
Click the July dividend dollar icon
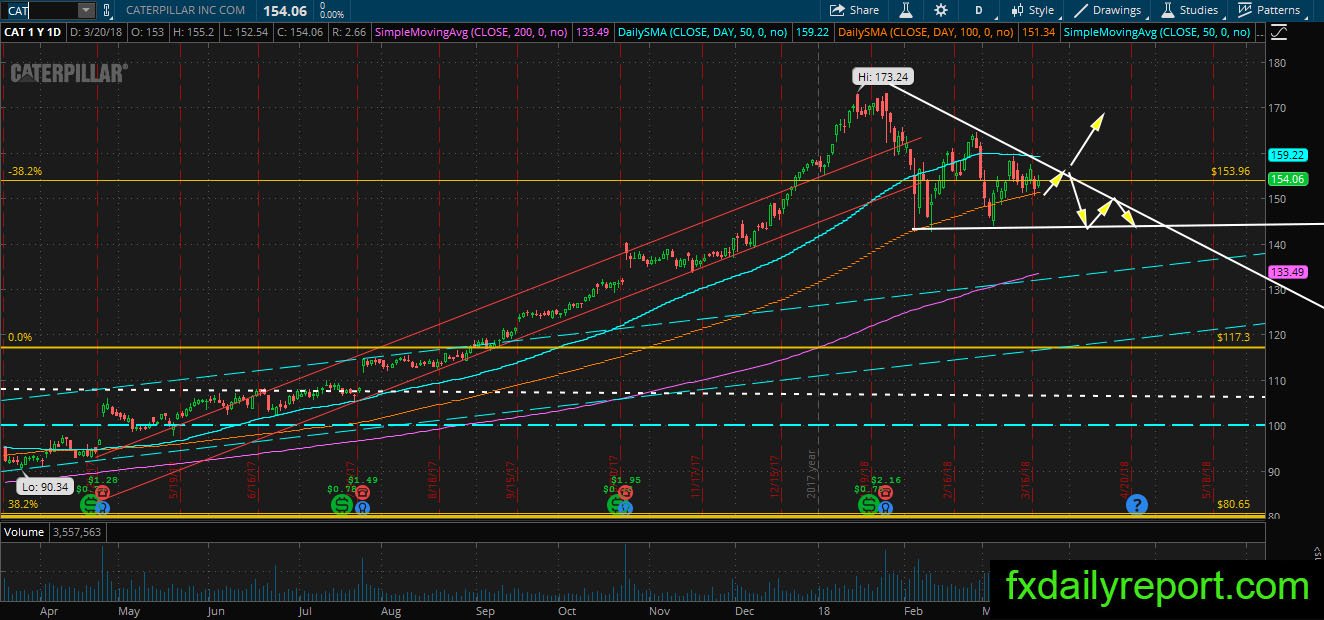tap(343, 505)
